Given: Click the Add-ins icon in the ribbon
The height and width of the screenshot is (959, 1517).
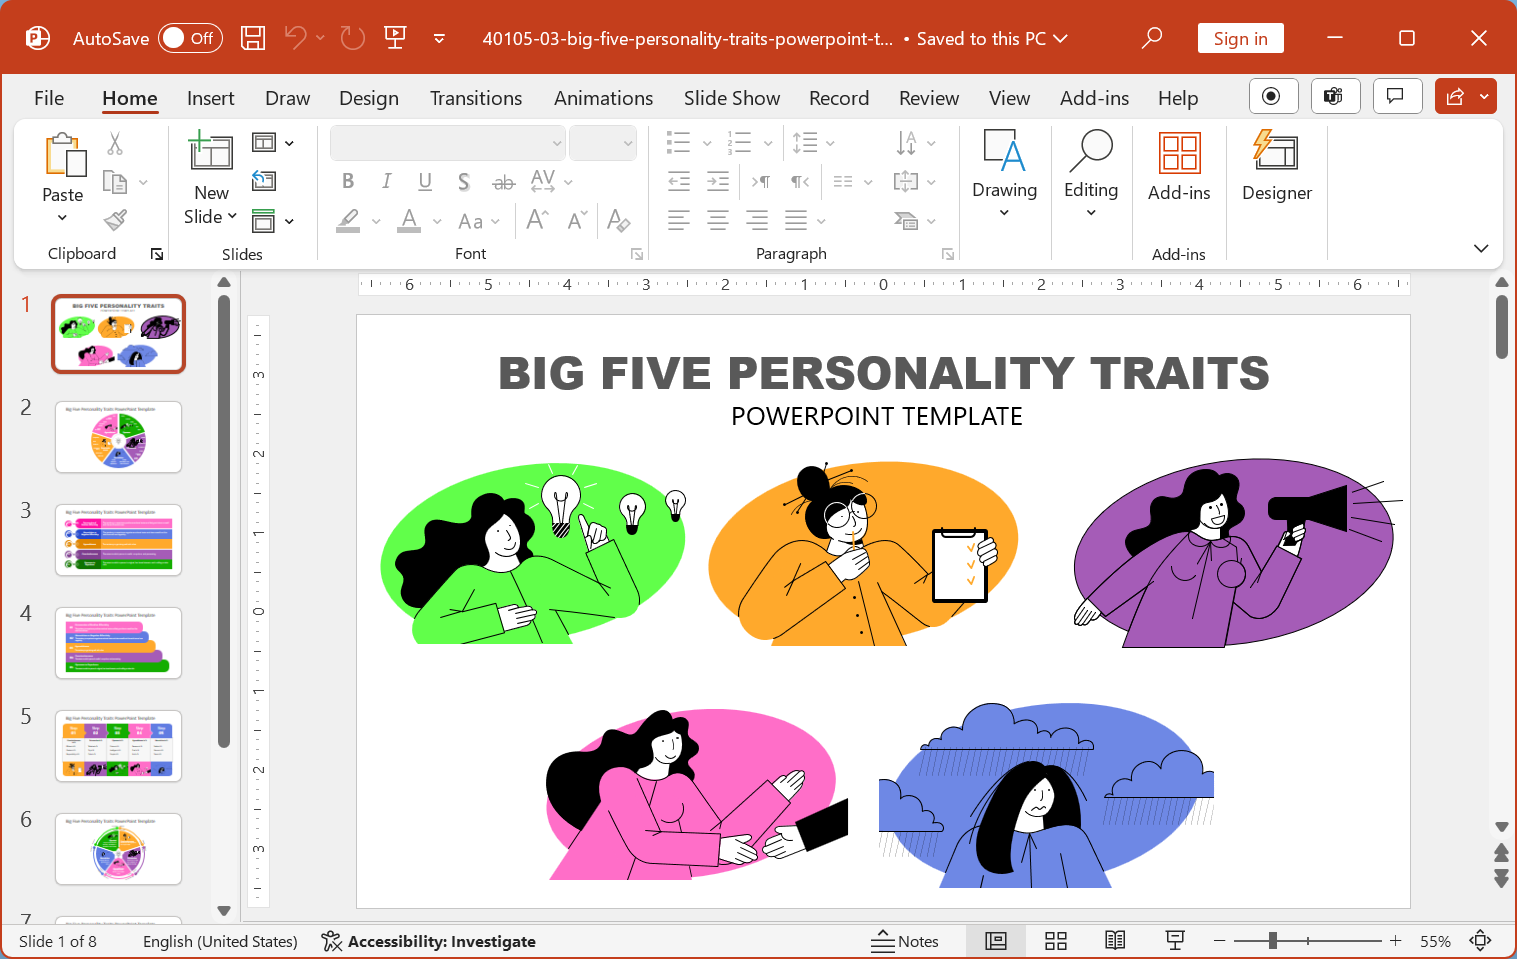Looking at the screenshot, I should [x=1179, y=170].
